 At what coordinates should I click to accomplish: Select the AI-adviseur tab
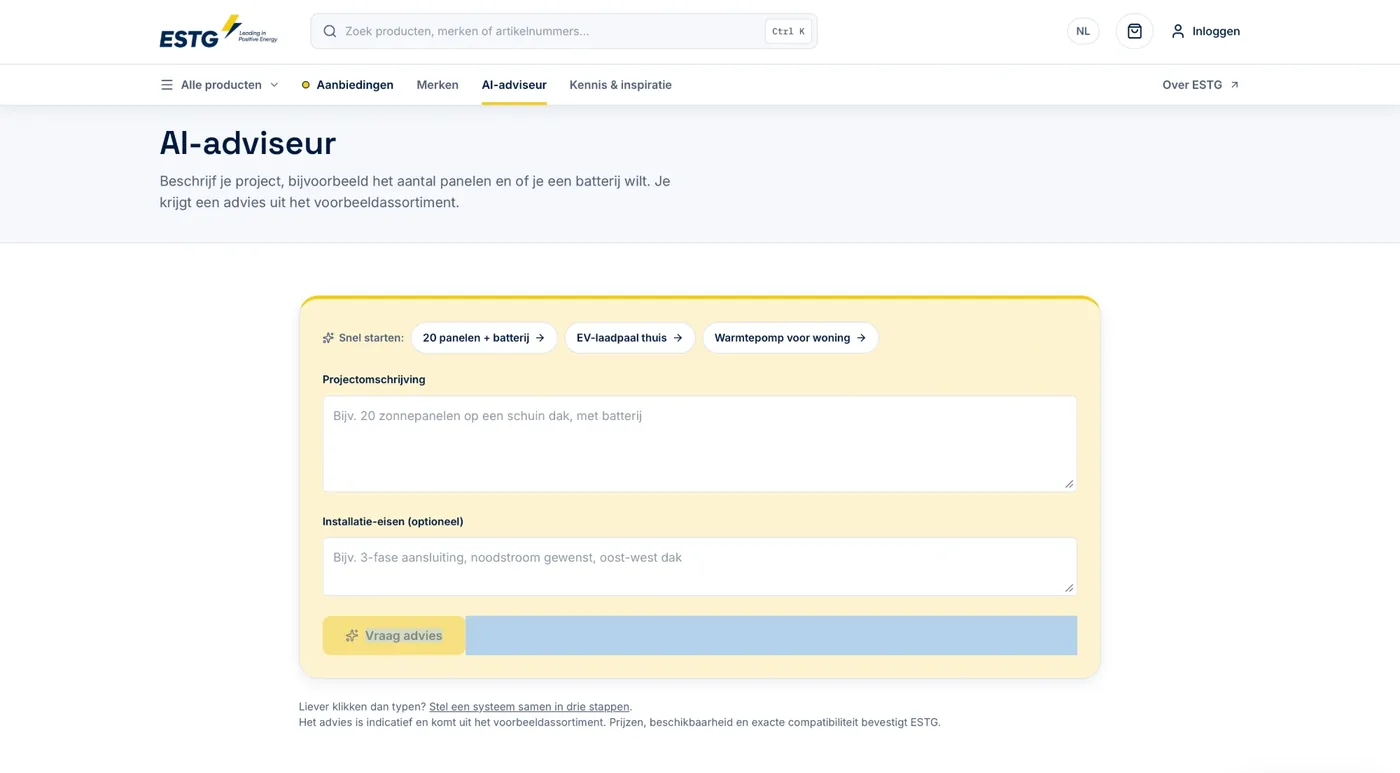[514, 85]
